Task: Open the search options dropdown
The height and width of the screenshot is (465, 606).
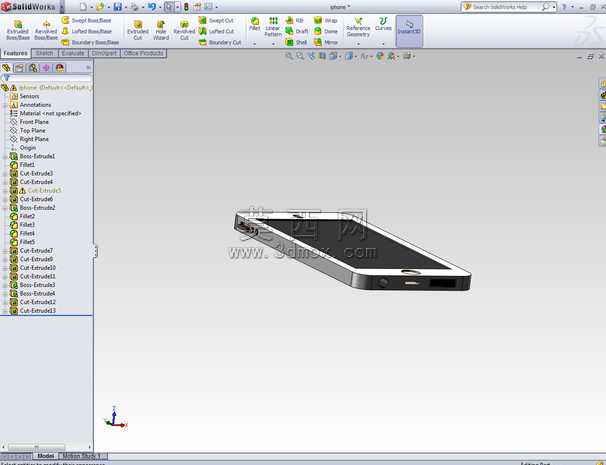Action: click(554, 7)
